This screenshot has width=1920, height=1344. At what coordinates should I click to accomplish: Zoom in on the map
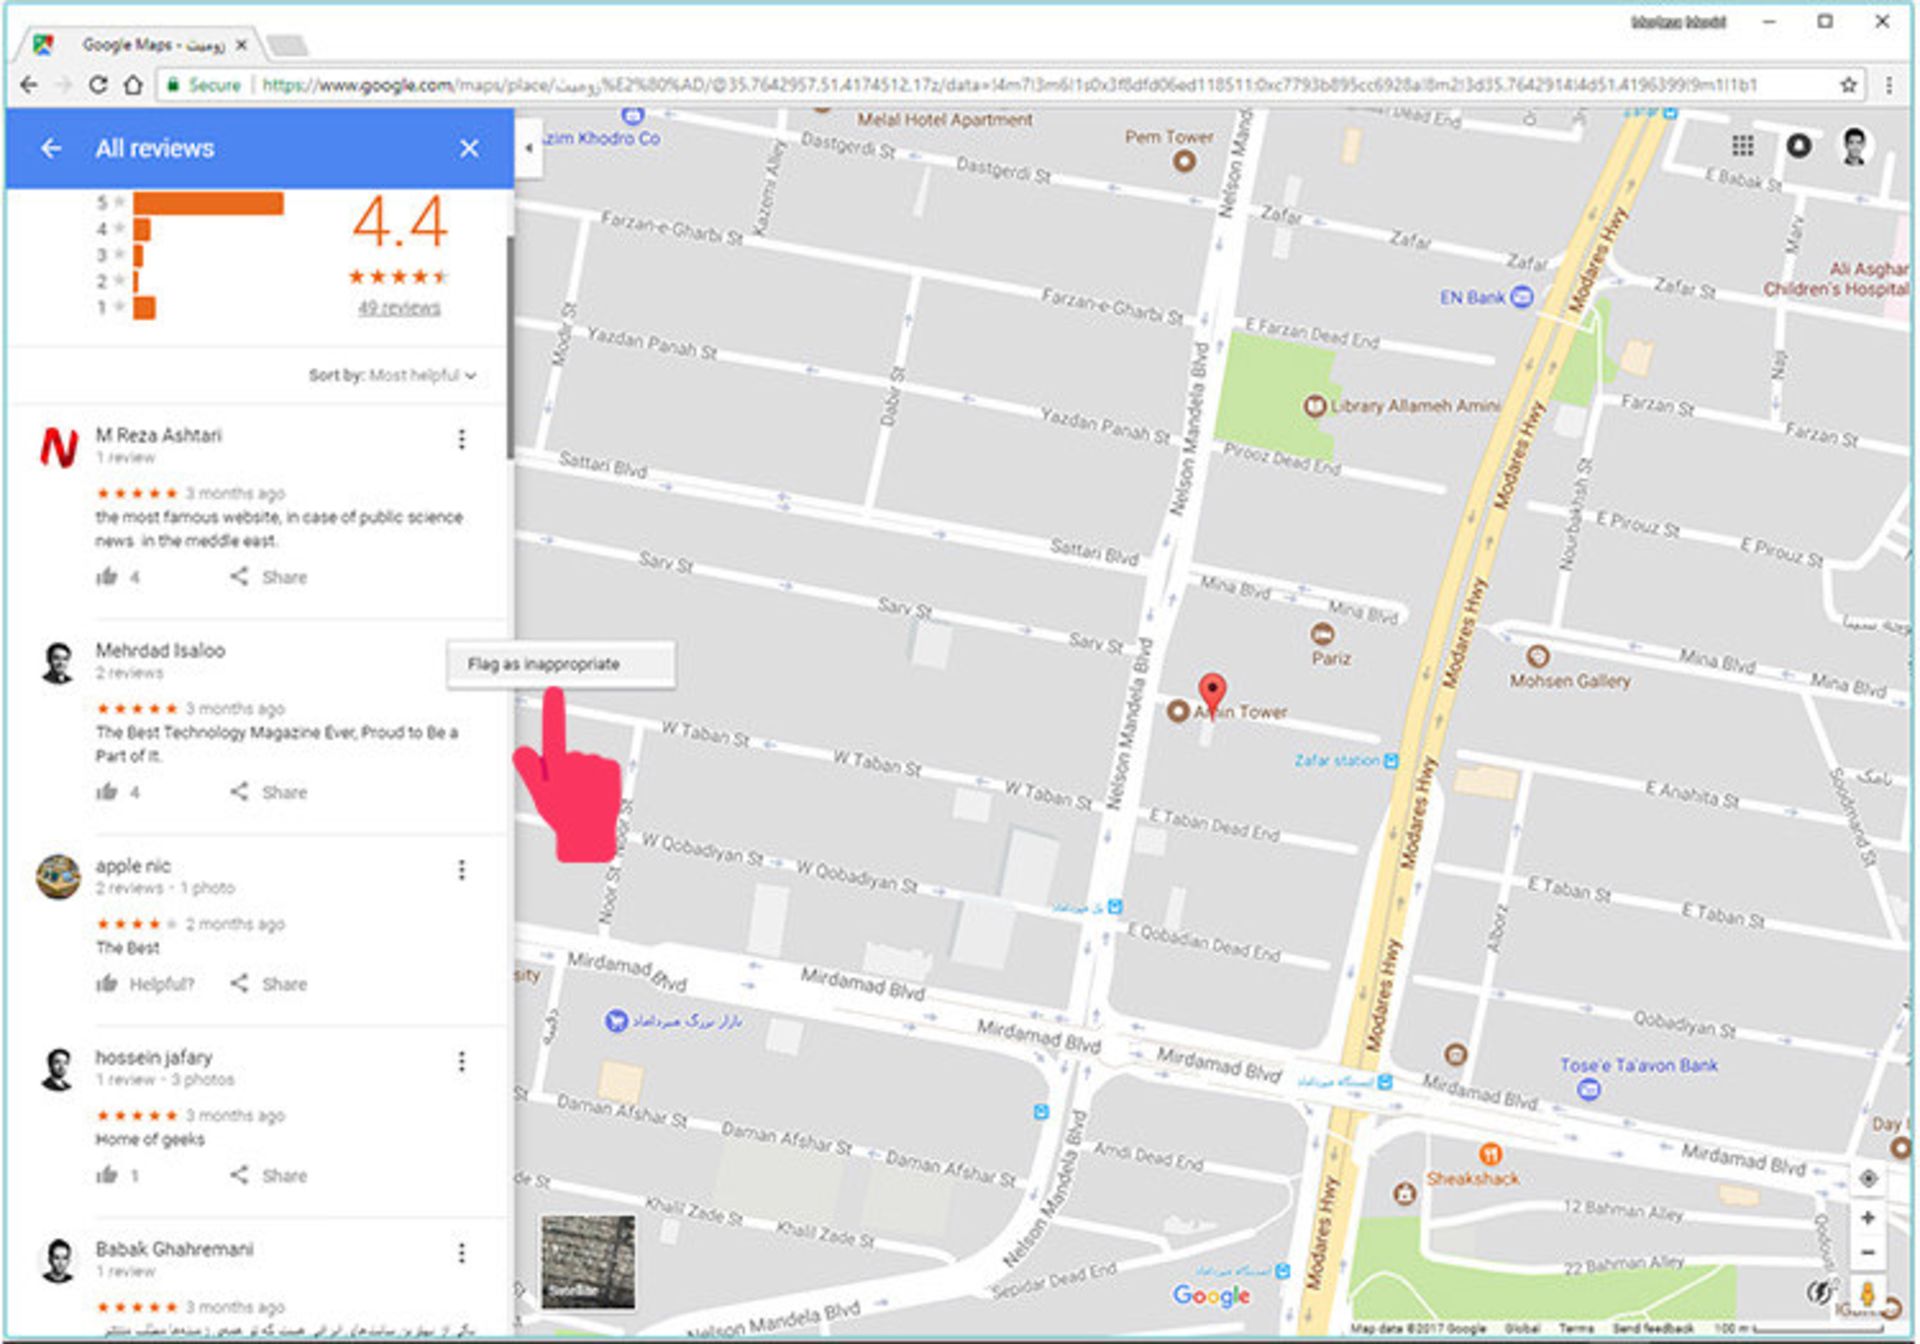tap(1867, 1218)
